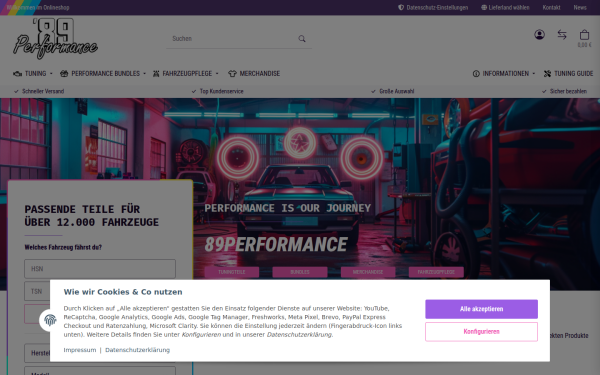Click the Welches Fahrzeug fährst du? label
Screen dimensions: 600x375
coord(63,247)
